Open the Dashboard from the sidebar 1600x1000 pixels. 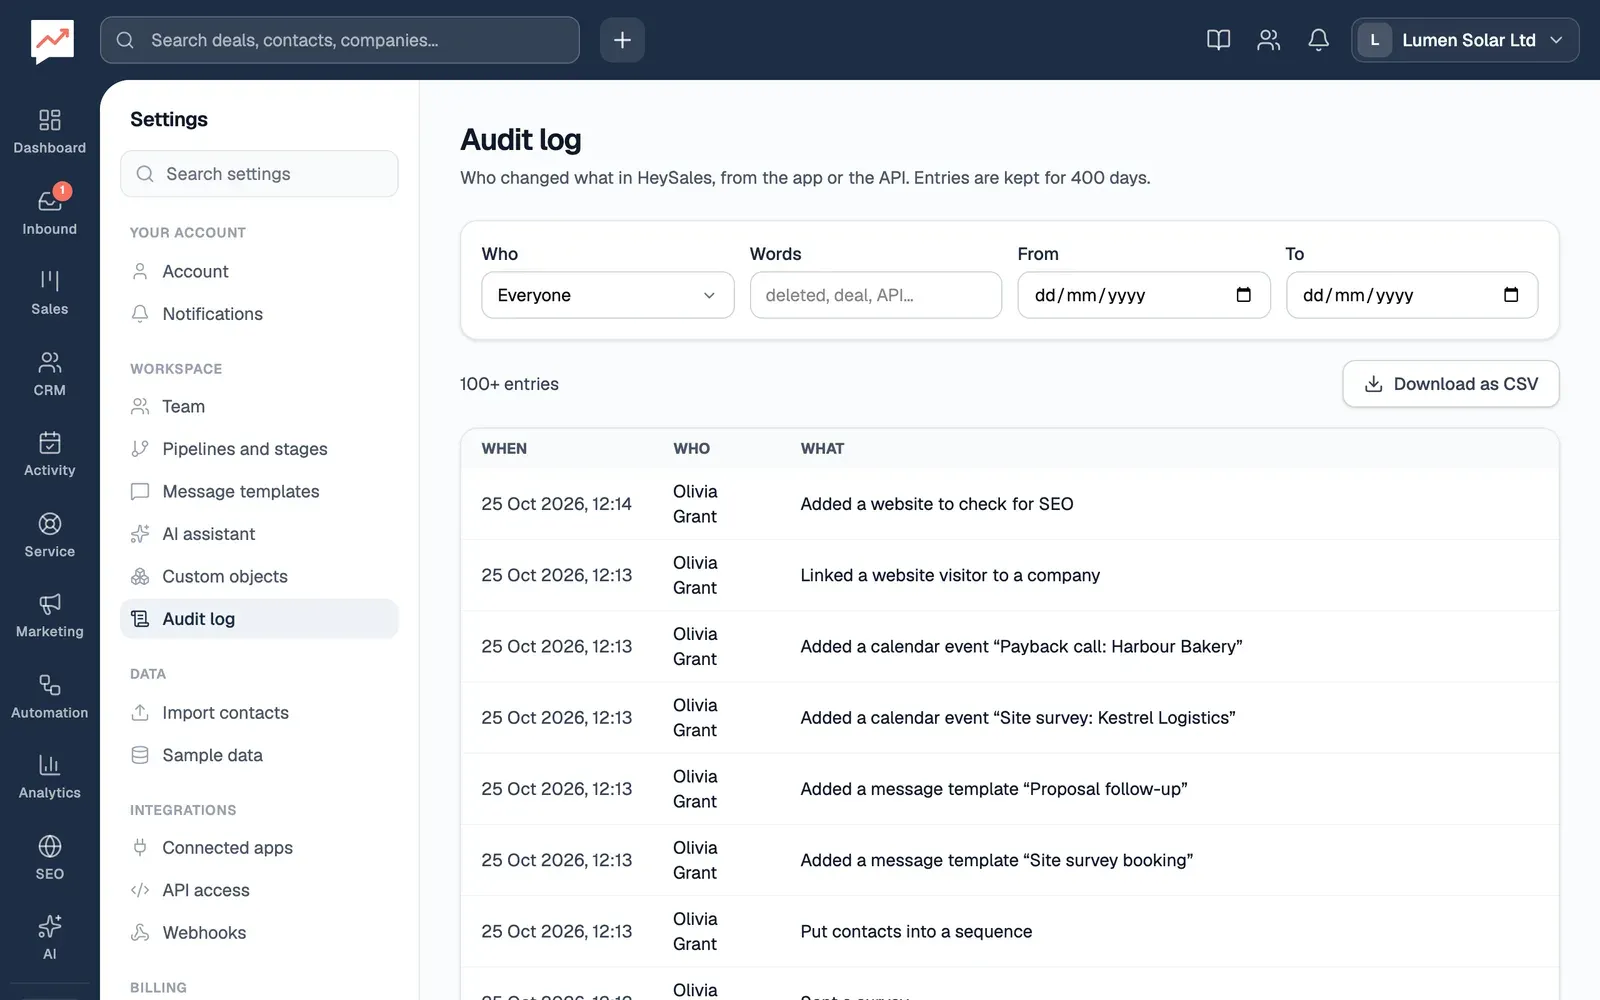(x=49, y=132)
